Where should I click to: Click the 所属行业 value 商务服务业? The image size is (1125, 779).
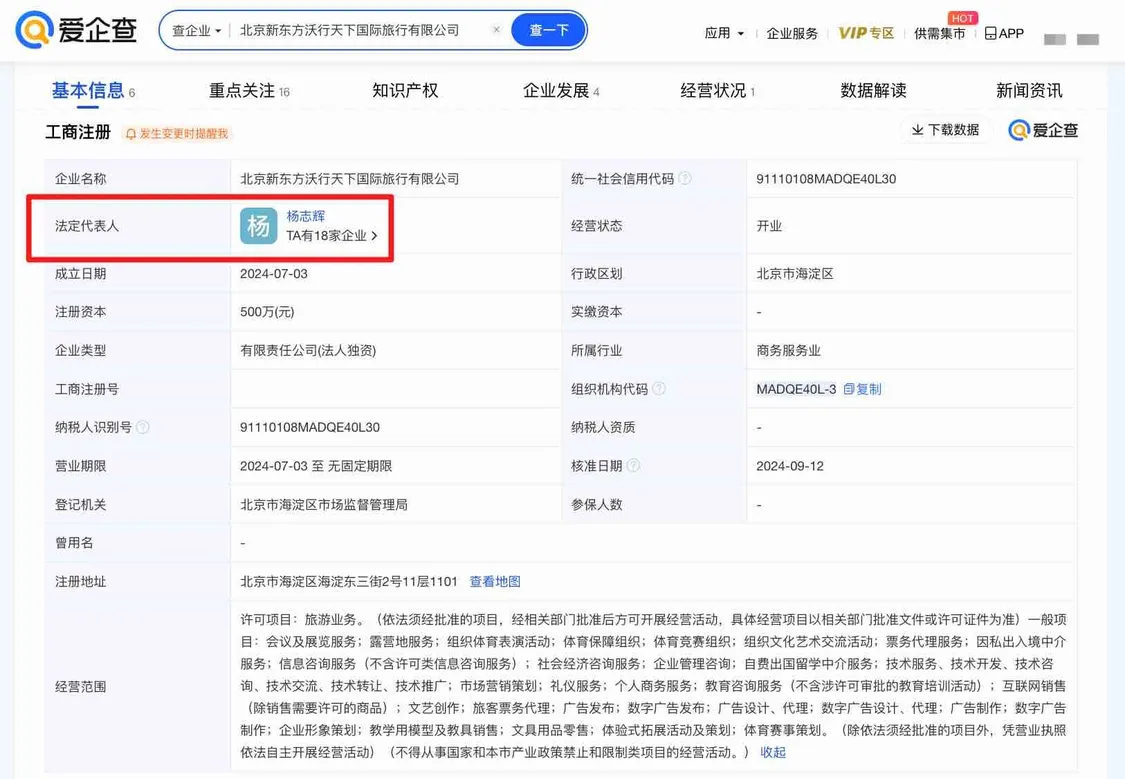[x=788, y=351]
